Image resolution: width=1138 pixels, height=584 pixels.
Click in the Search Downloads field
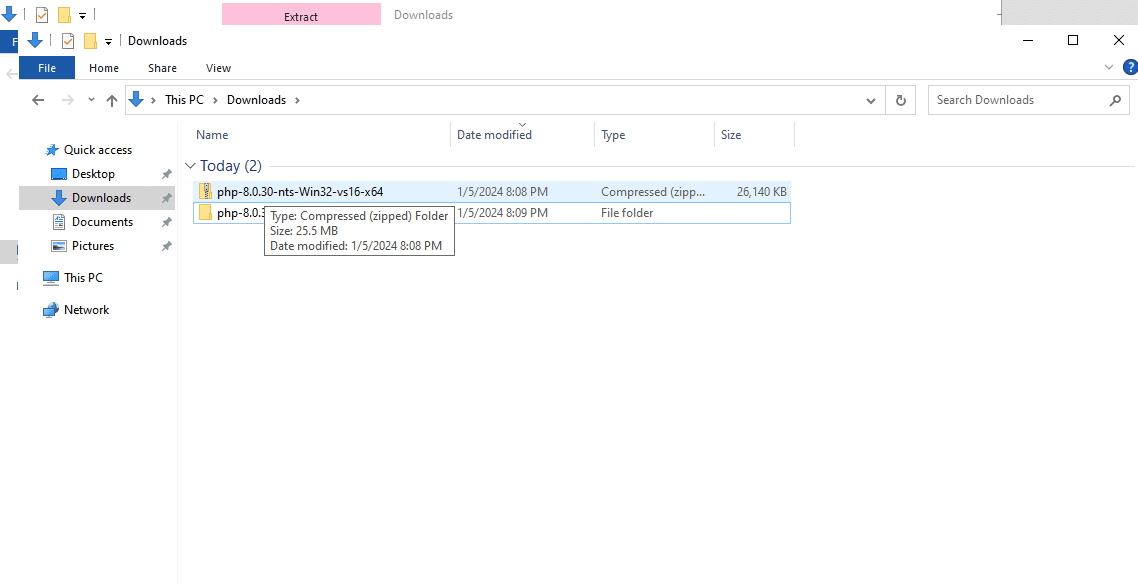point(1015,100)
